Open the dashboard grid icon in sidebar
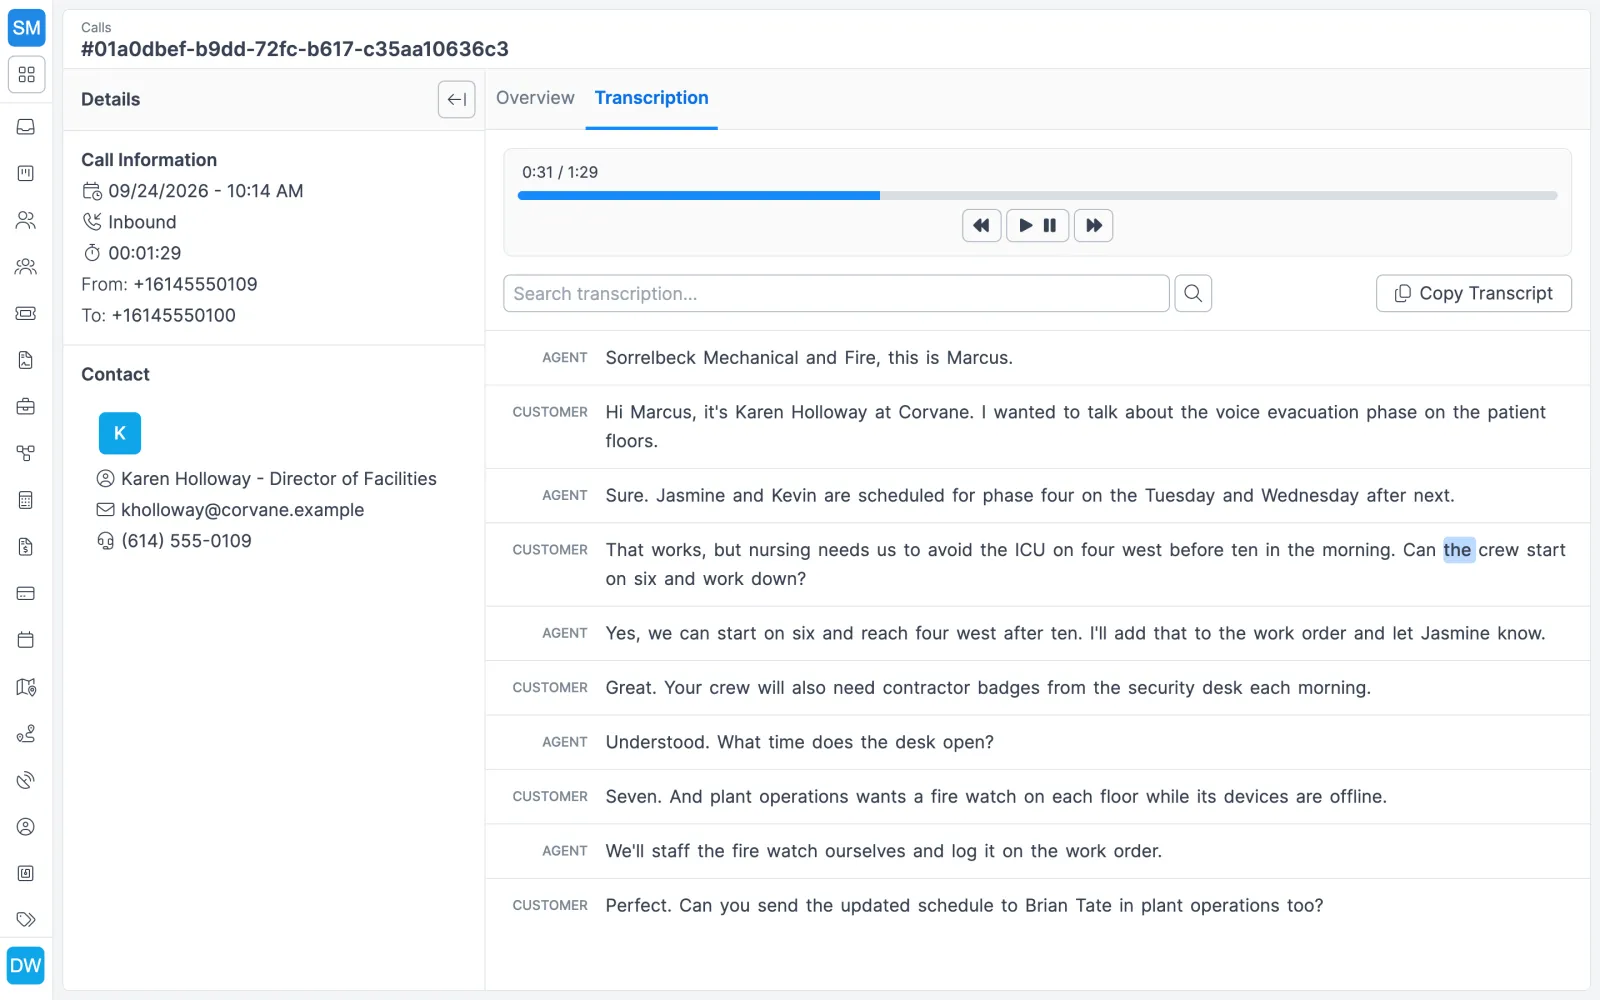Viewport: 1600px width, 1000px height. [26, 75]
